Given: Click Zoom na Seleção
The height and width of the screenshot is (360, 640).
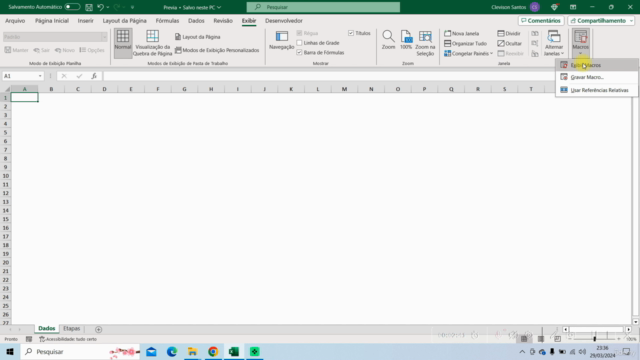Looking at the screenshot, I should click(425, 43).
